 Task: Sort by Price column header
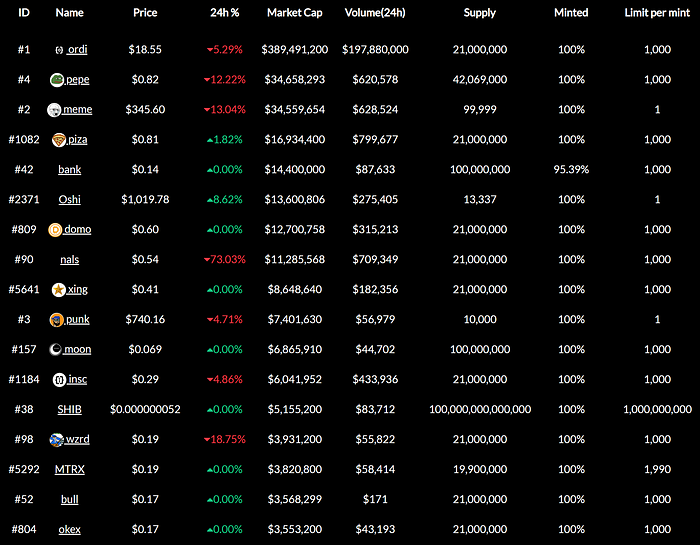(145, 13)
